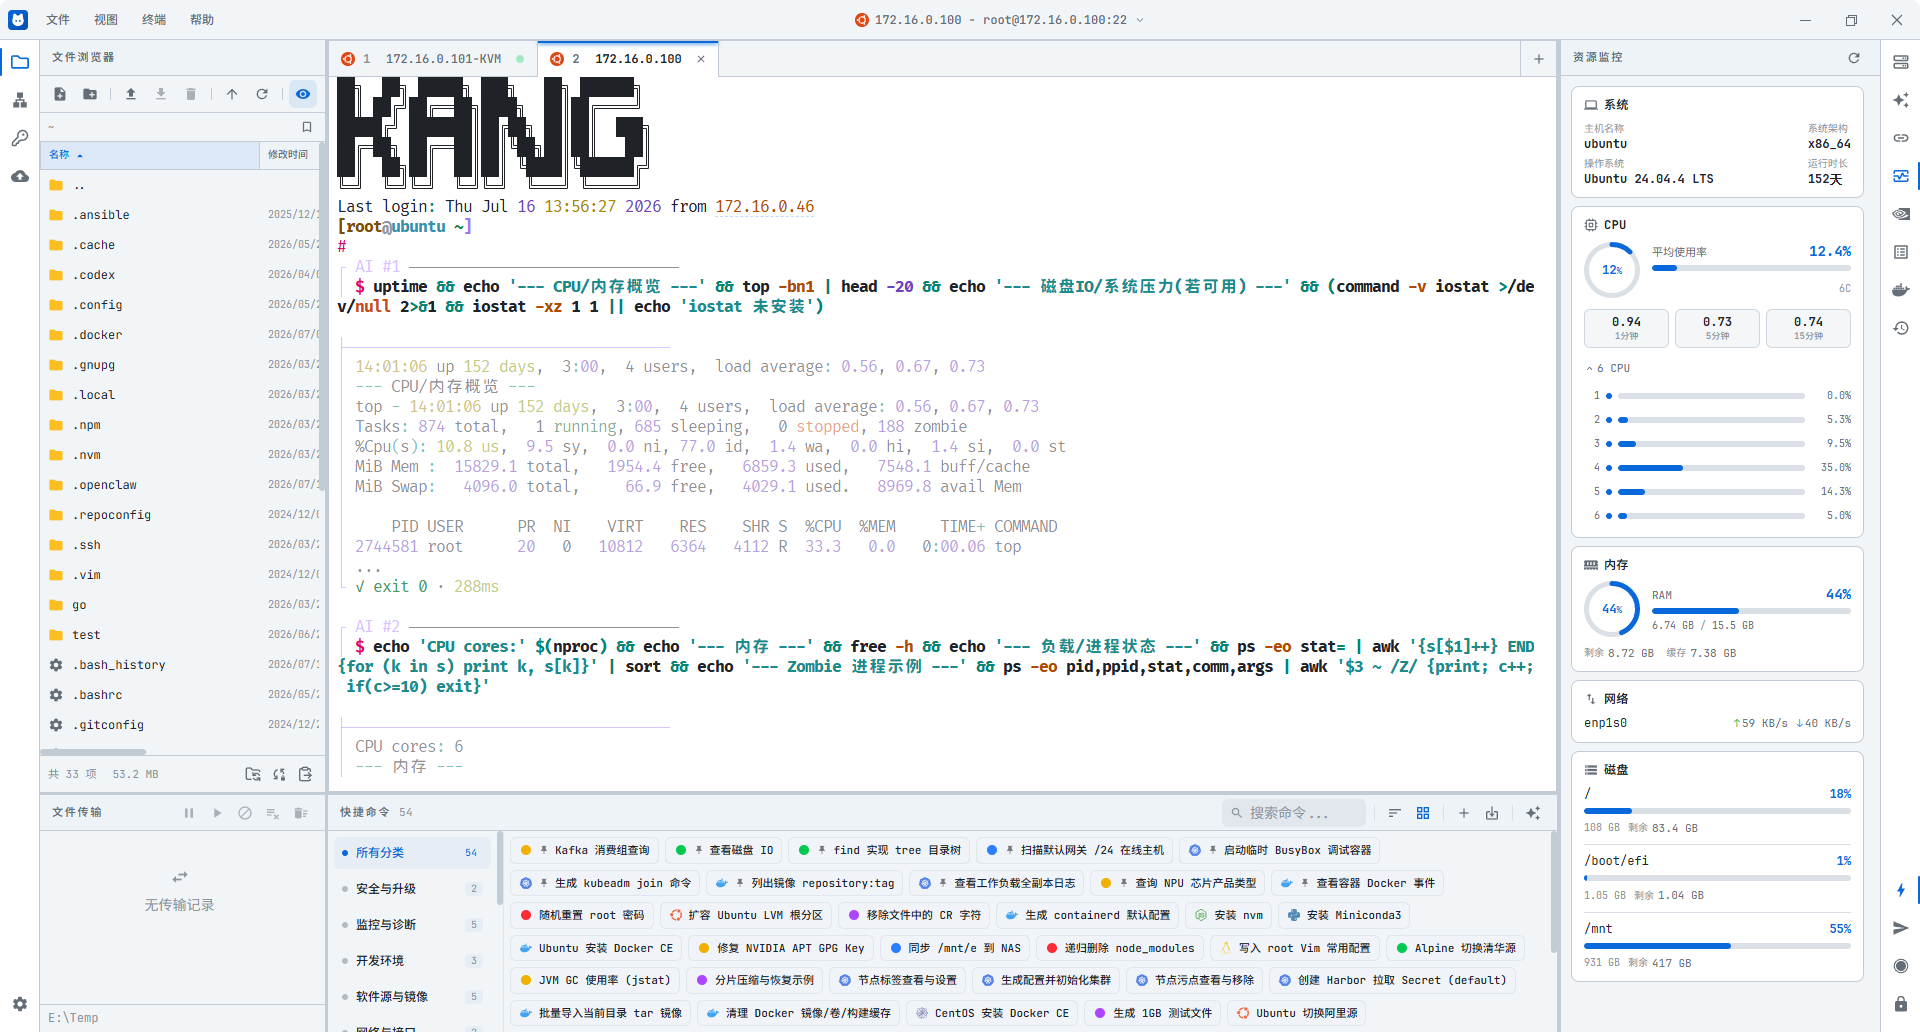Open the 帮助 menu

click(x=202, y=19)
